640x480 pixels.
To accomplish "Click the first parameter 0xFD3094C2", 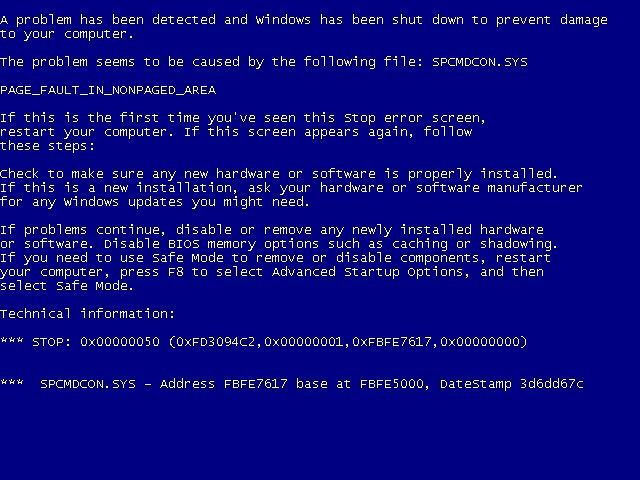I will (216, 342).
